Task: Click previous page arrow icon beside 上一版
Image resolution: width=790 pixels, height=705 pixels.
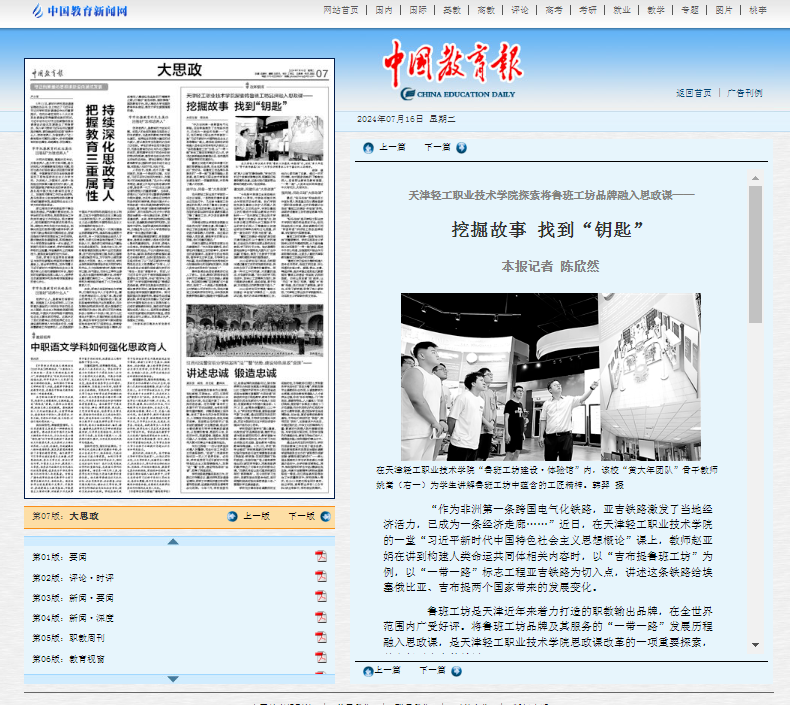Action: [x=232, y=517]
